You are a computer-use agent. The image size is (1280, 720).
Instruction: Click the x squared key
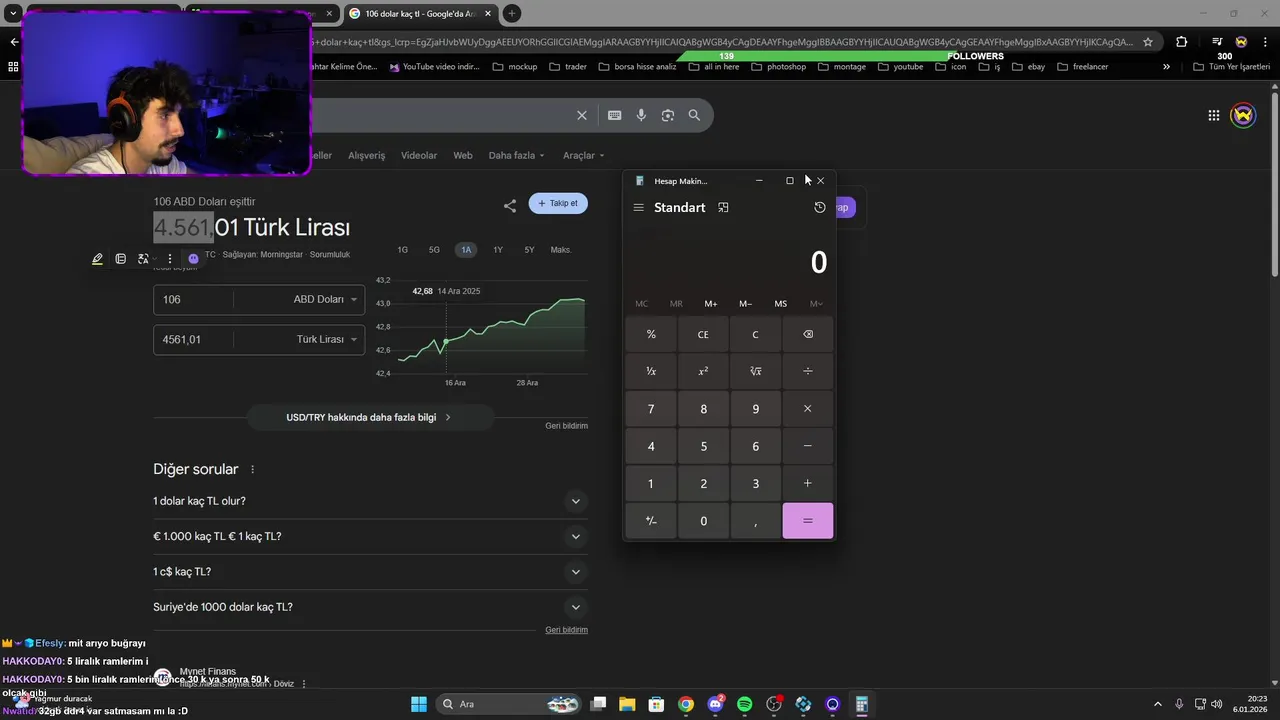(x=703, y=371)
